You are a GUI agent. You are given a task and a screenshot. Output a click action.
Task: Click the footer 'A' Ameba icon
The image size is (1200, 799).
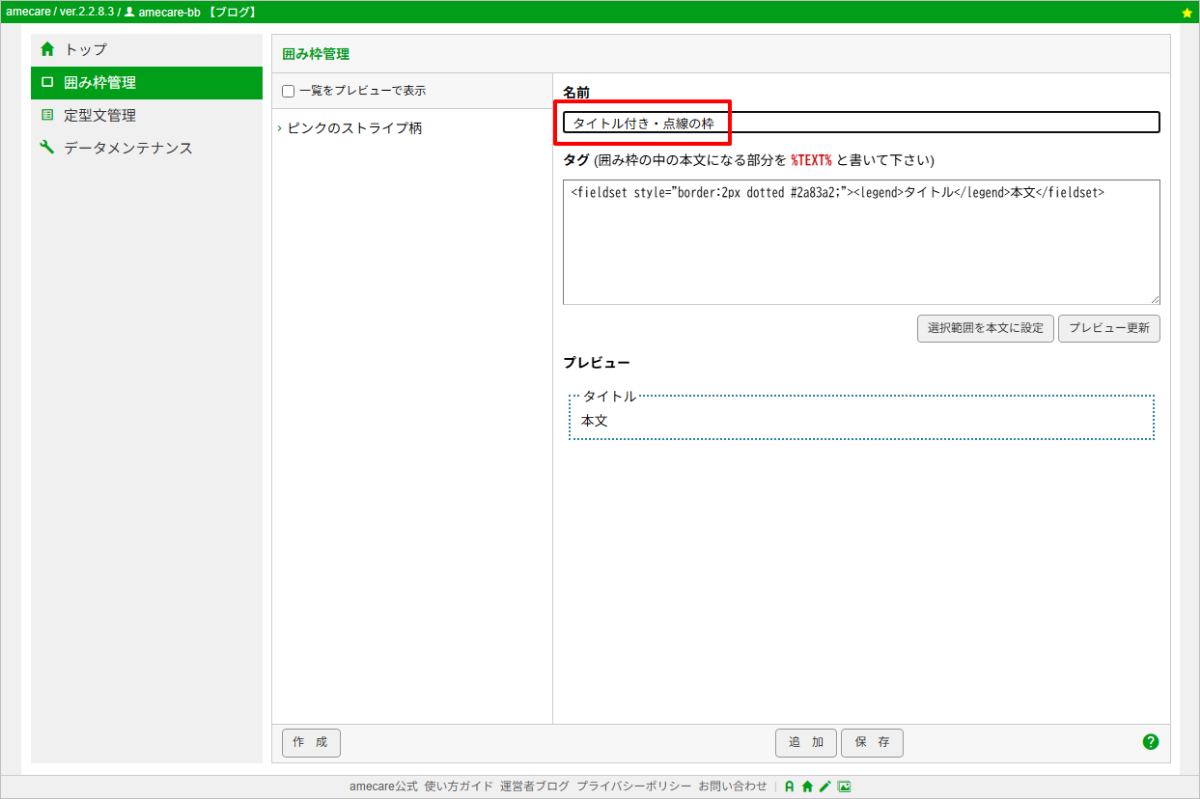(789, 787)
